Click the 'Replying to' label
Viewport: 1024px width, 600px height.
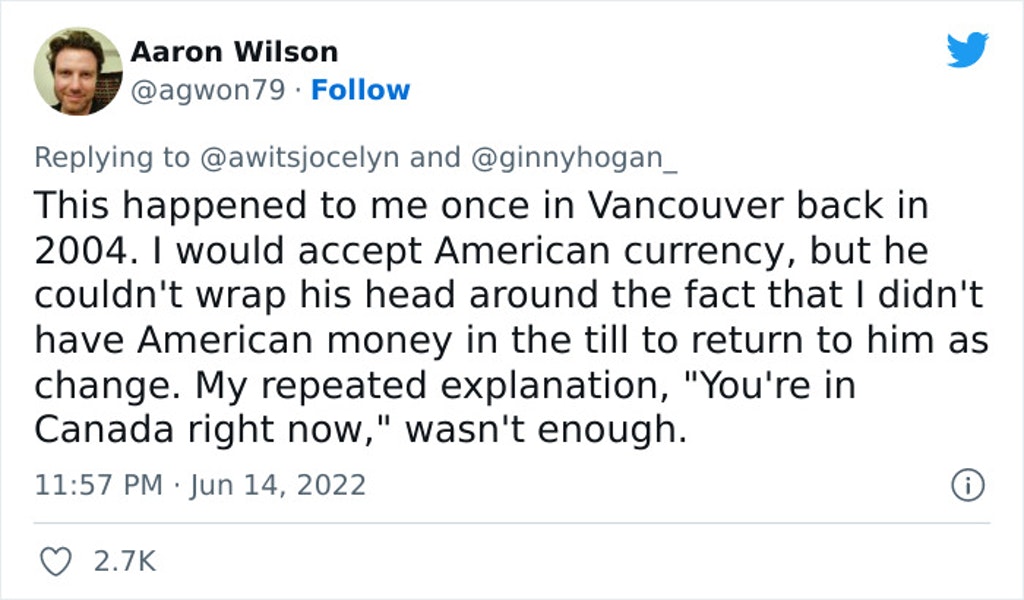coord(112,157)
